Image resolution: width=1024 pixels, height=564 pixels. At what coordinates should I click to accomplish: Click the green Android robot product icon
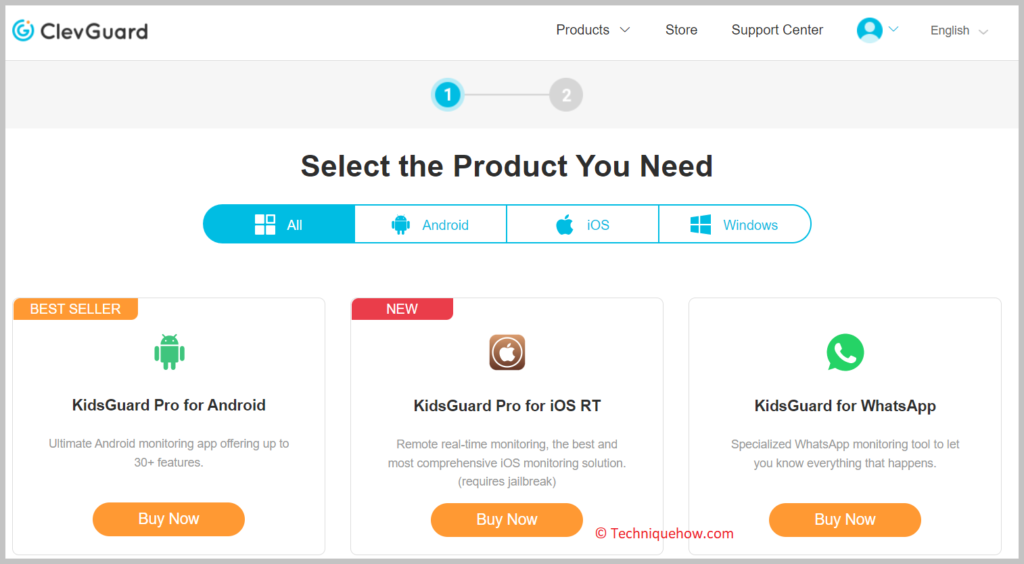pyautogui.click(x=169, y=352)
